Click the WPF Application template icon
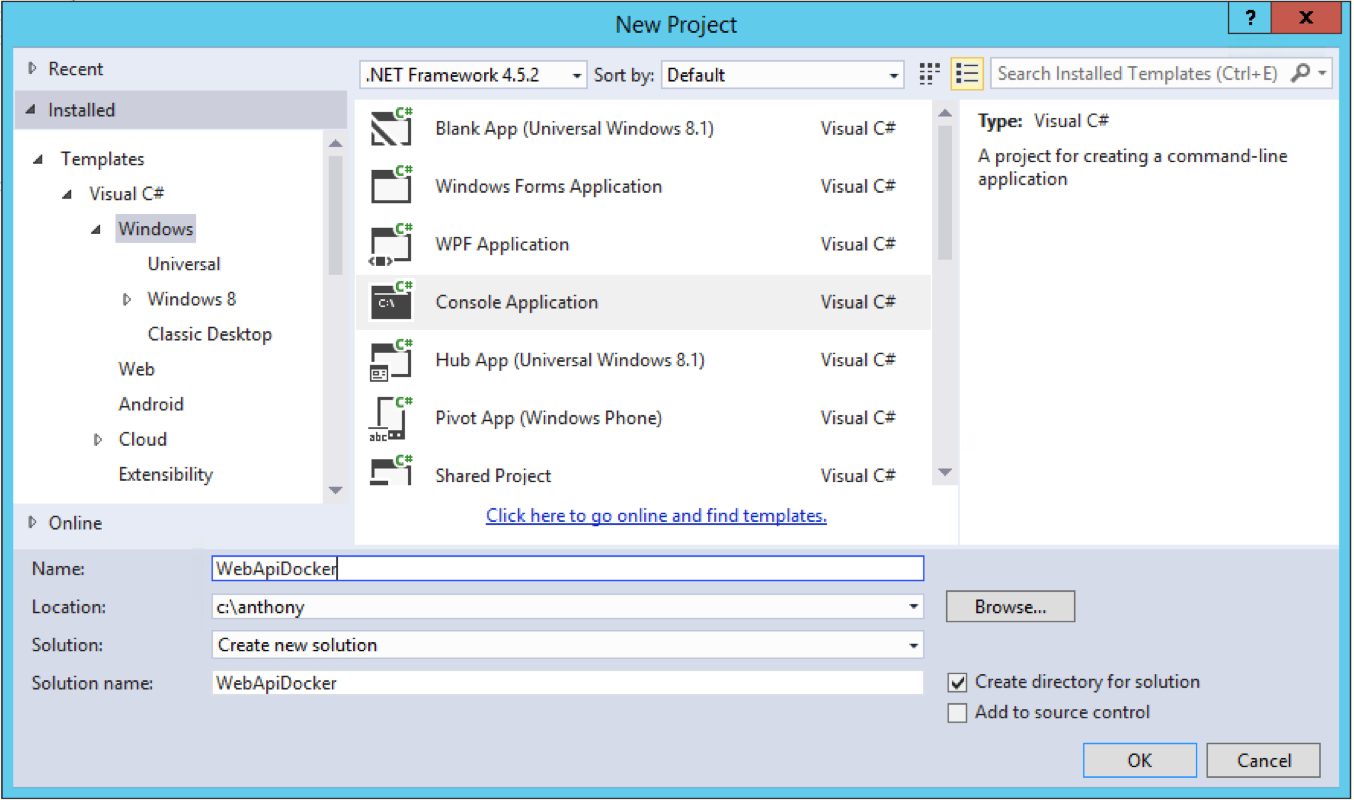Viewport: 1354px width, 800px height. [x=391, y=243]
